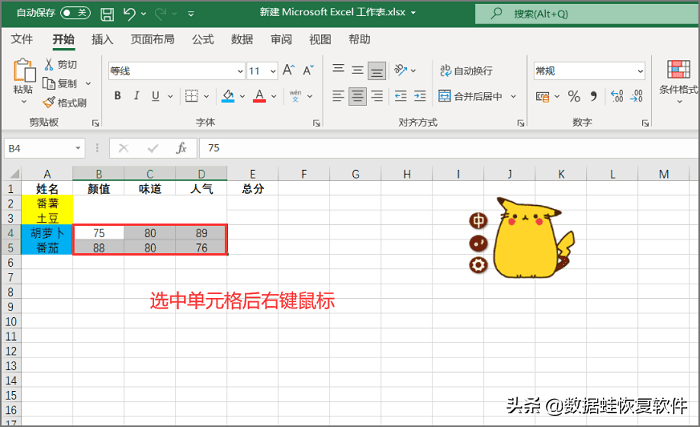This screenshot has width=700, height=427.
Task: Click the Select All corner triangle
Action: pos(14,173)
